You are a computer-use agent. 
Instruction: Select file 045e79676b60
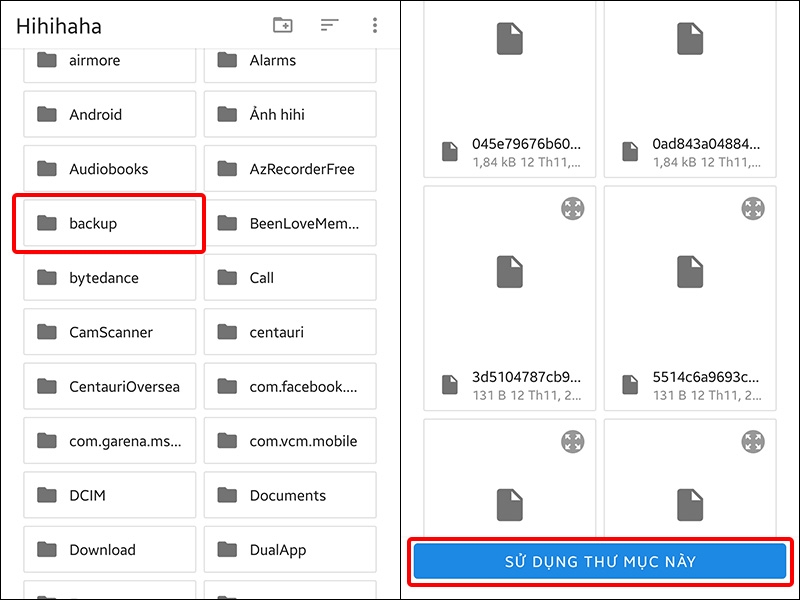click(510, 90)
